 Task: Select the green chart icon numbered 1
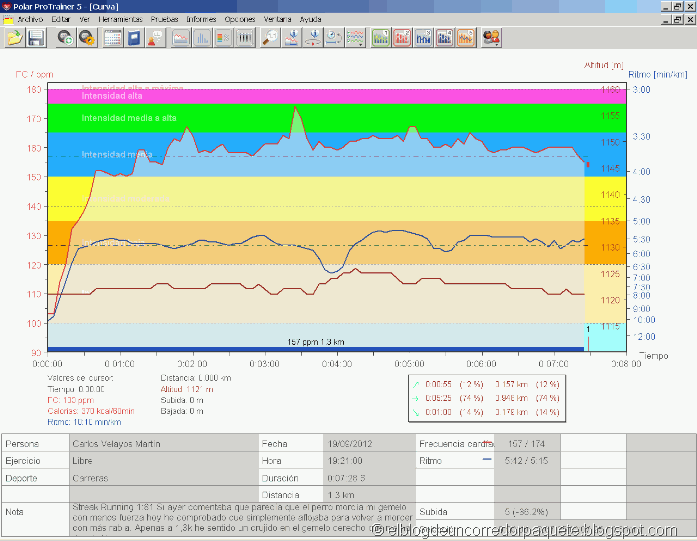pyautogui.click(x=381, y=38)
